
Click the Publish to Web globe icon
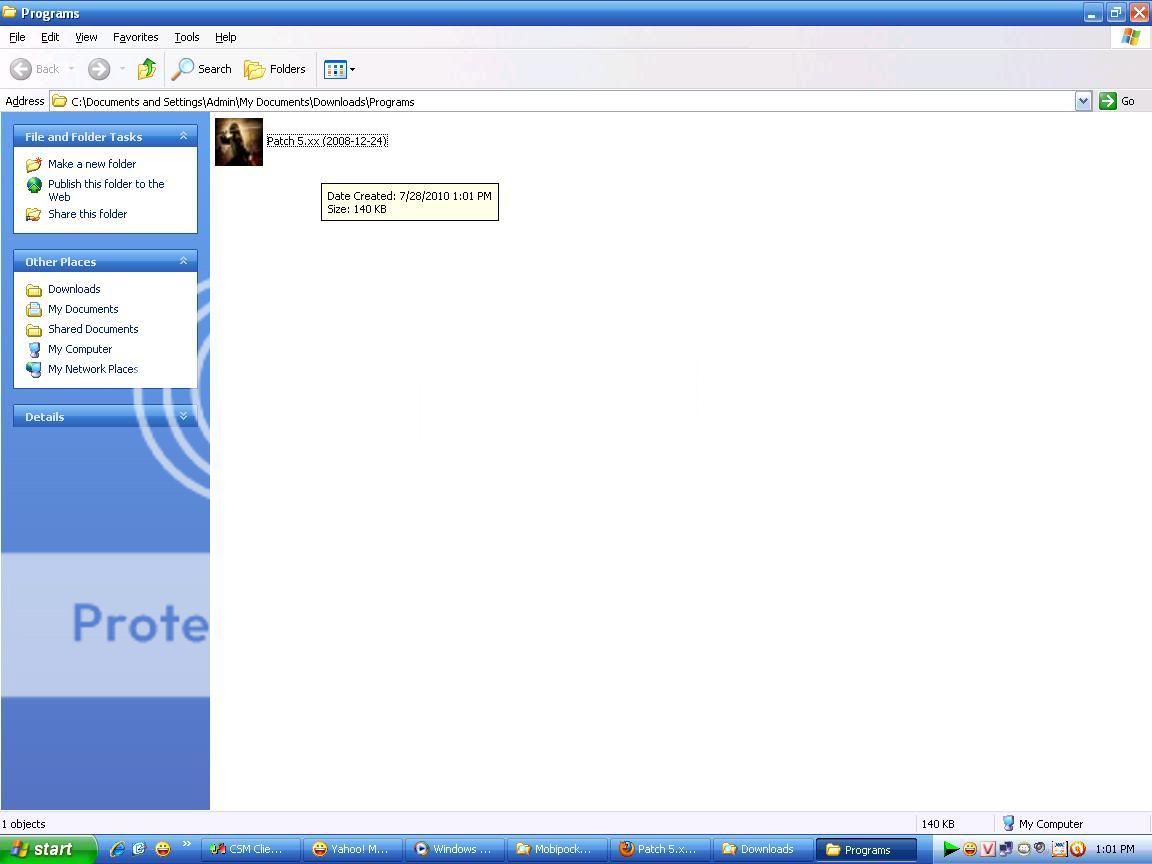pos(34,184)
